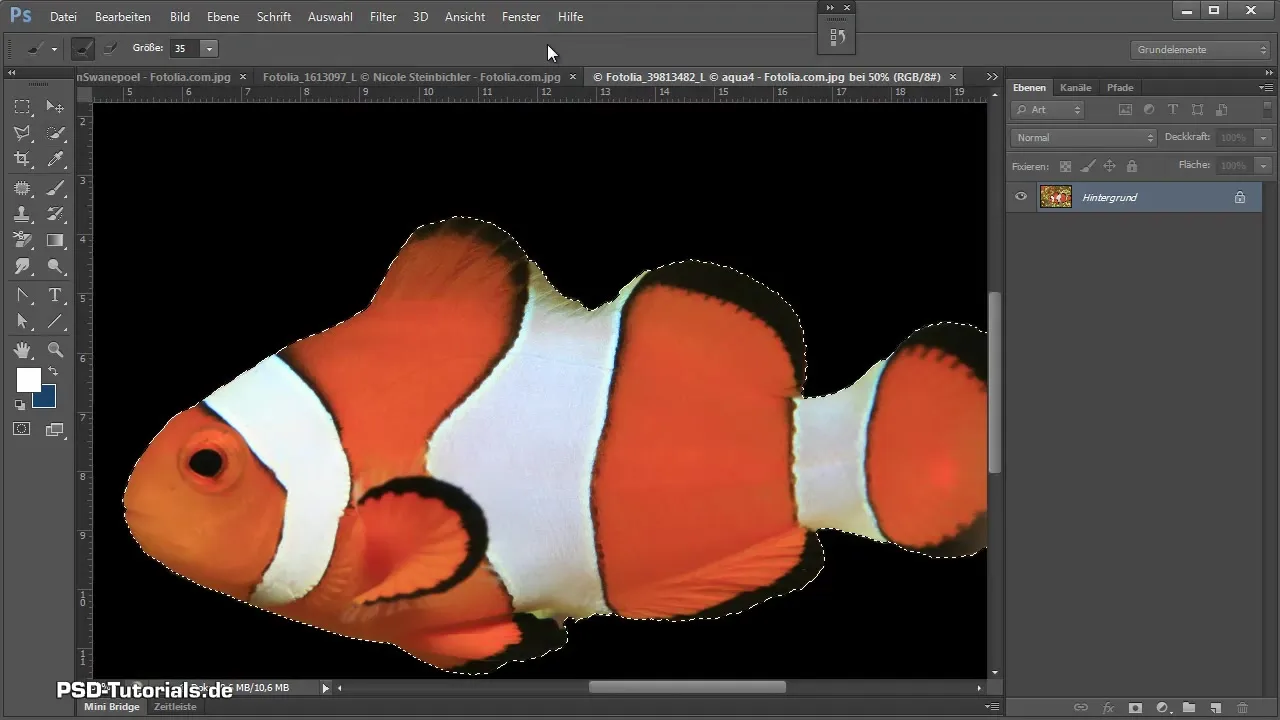Image resolution: width=1280 pixels, height=720 pixels.
Task: Select the Clone Stamp tool
Action: pyautogui.click(x=22, y=214)
